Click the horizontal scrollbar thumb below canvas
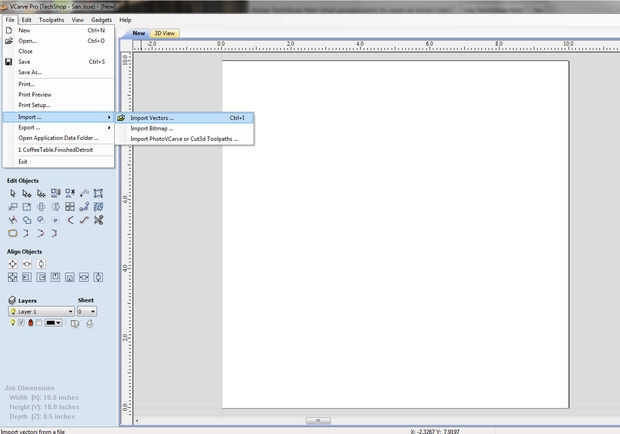620x434 pixels. pyautogui.click(x=318, y=420)
